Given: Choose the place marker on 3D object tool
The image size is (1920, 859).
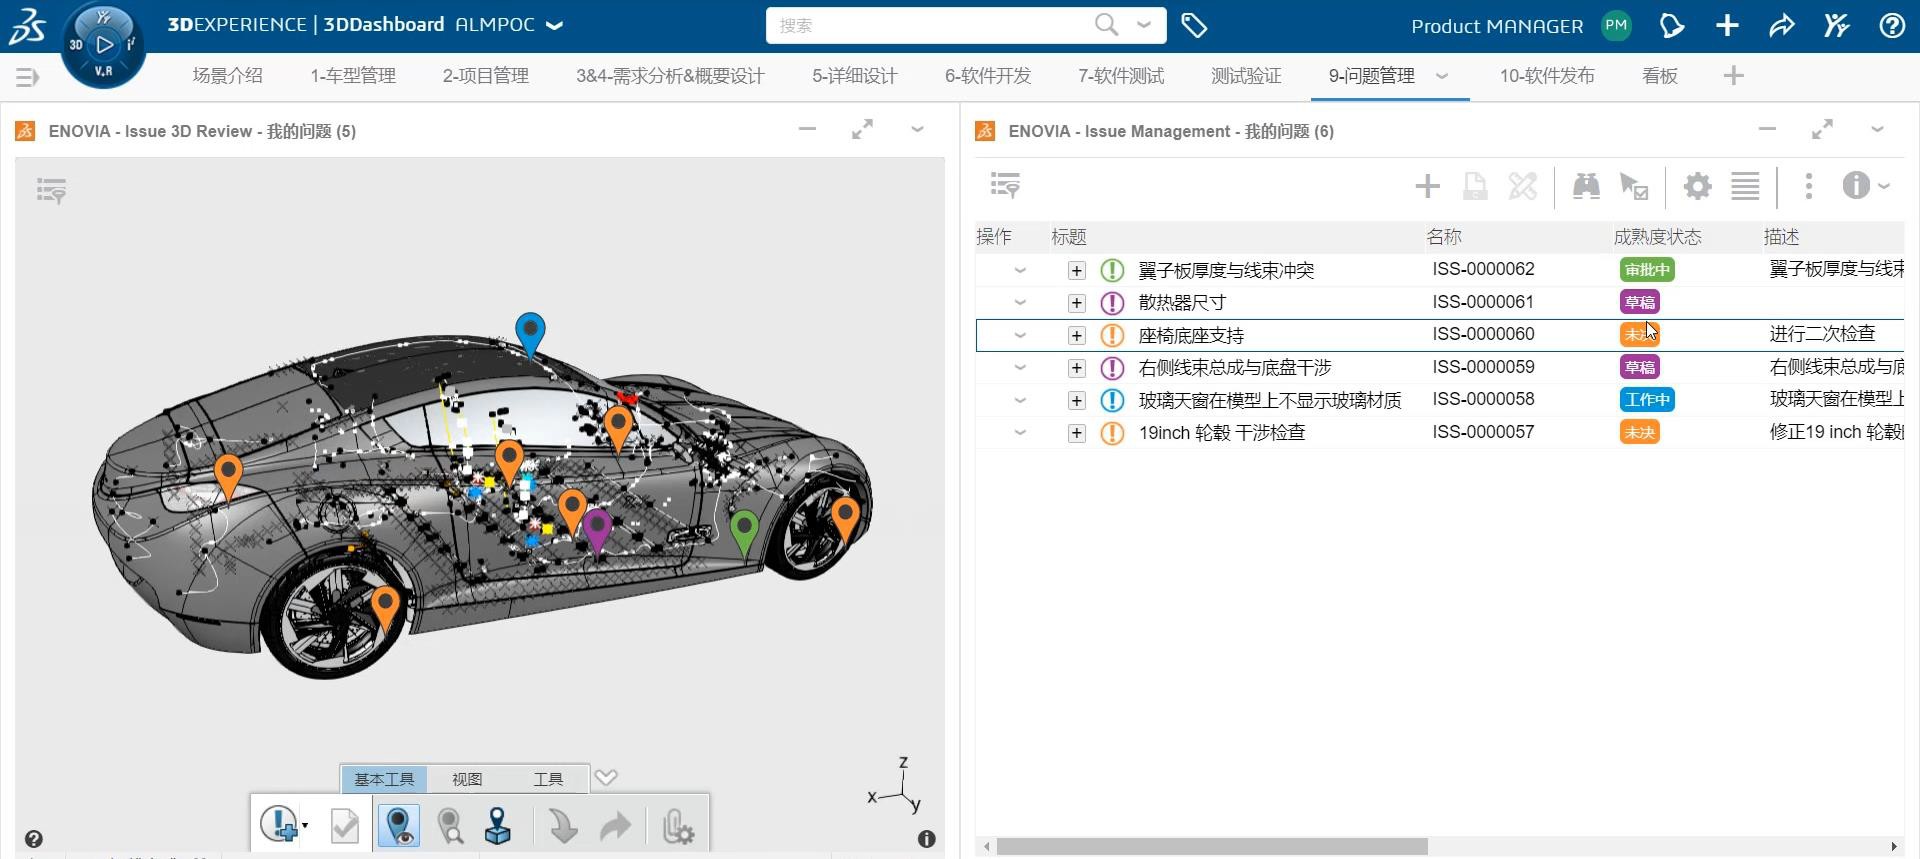Looking at the screenshot, I should pyautogui.click(x=498, y=825).
